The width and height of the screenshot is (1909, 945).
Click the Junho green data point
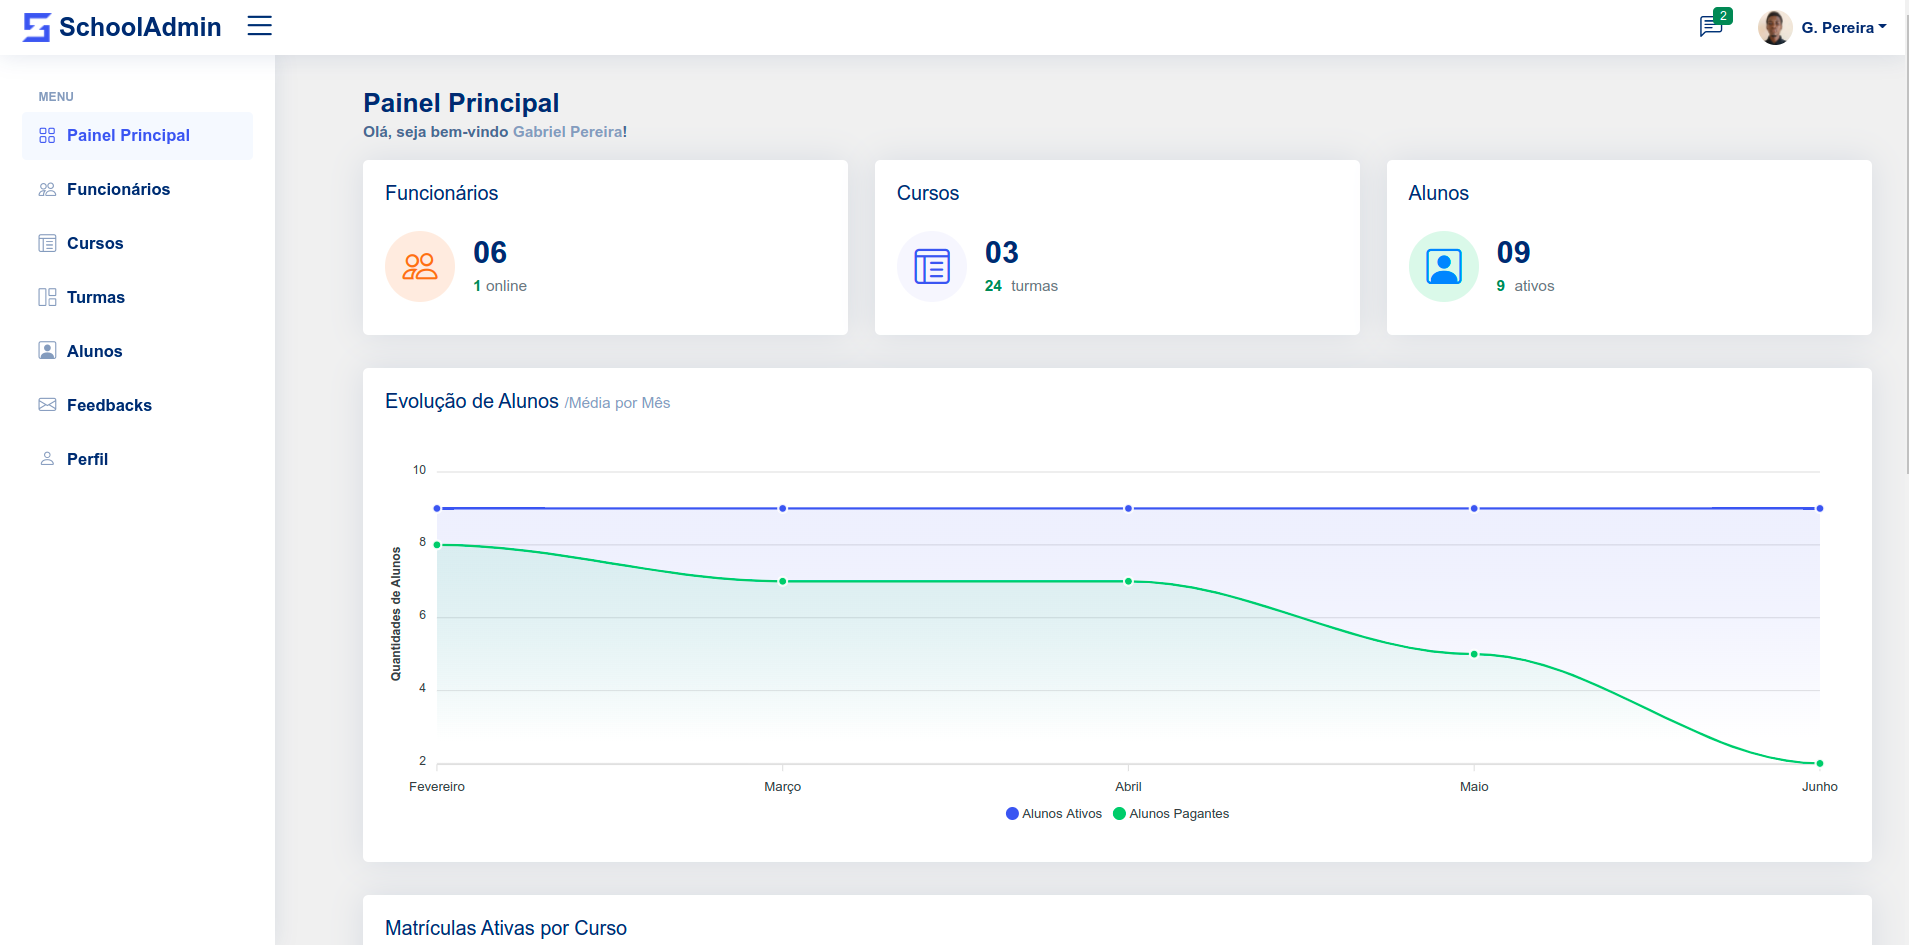[x=1820, y=764]
